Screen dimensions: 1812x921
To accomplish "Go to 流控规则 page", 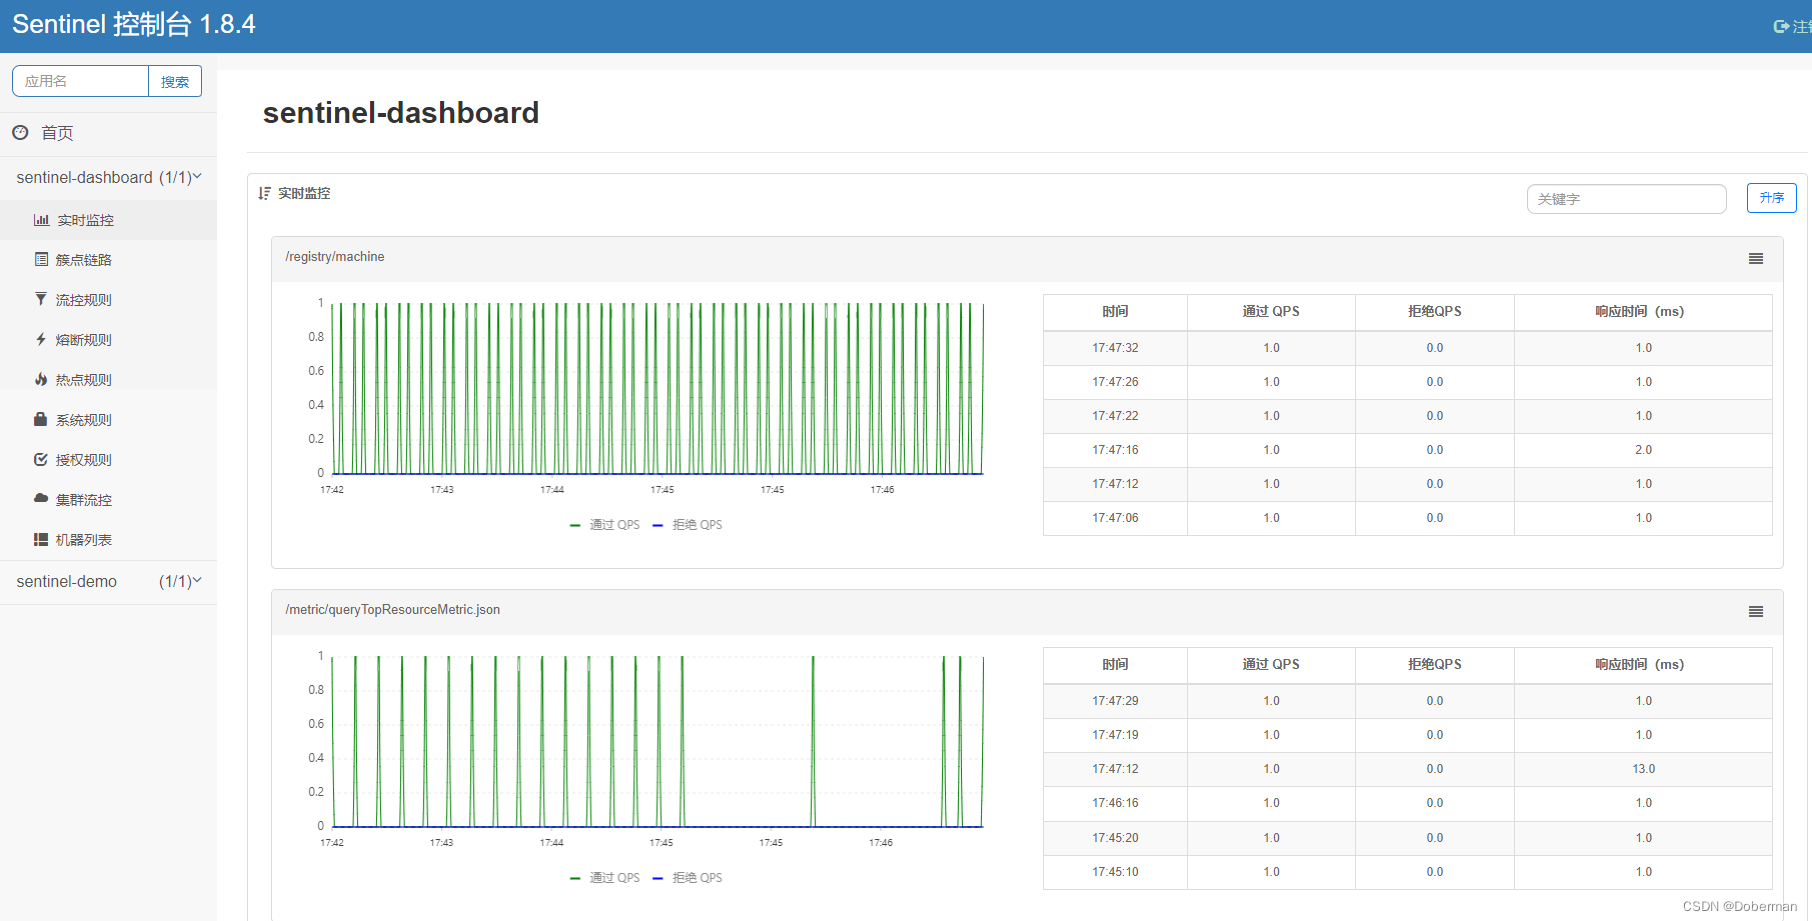I will 108,300.
